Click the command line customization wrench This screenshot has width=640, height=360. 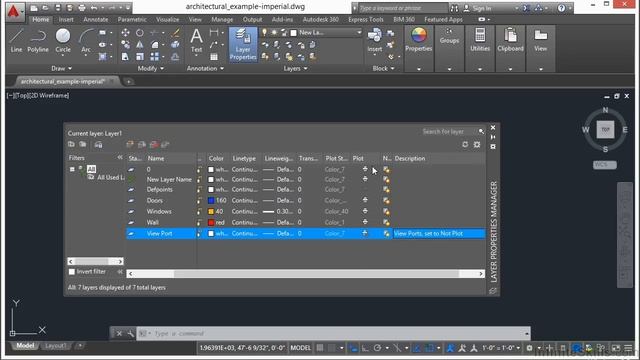pos(131,333)
